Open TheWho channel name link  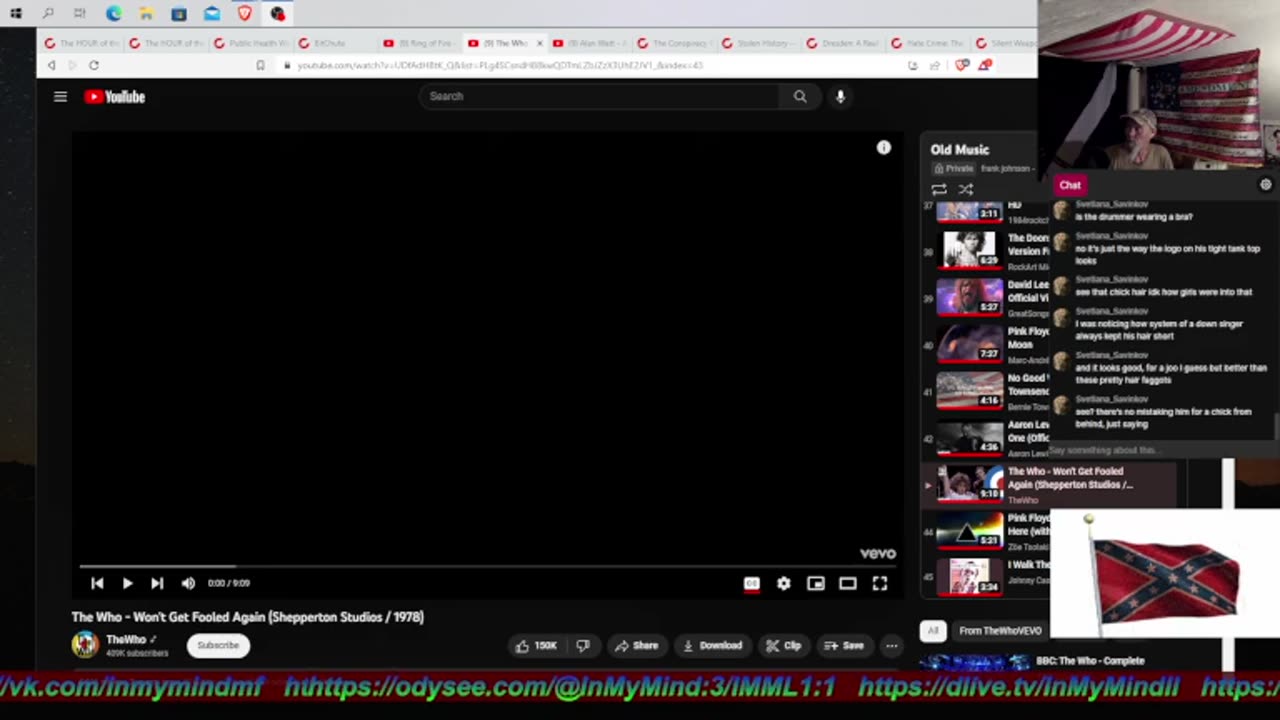126,639
